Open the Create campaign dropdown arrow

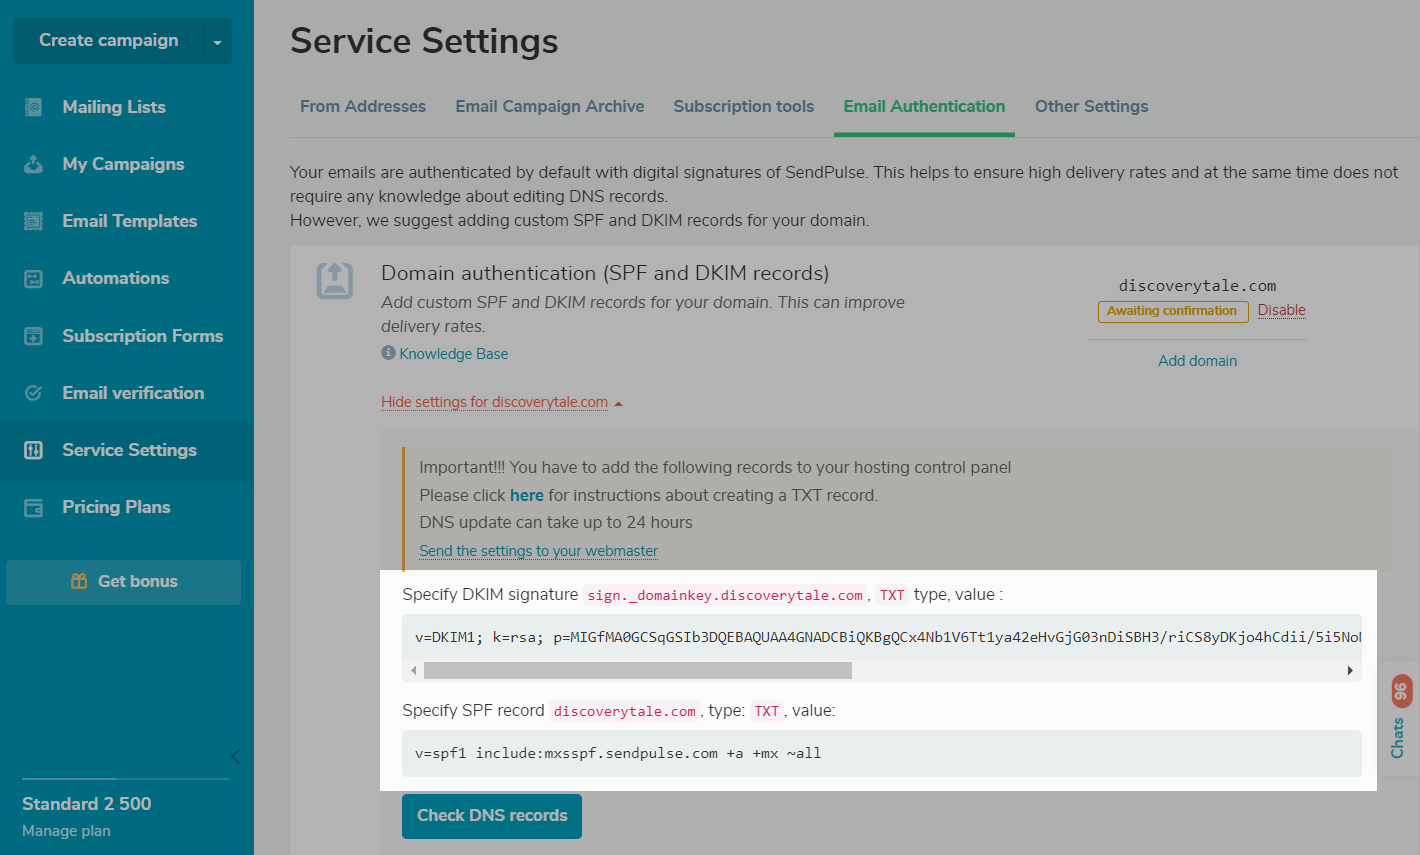[217, 42]
